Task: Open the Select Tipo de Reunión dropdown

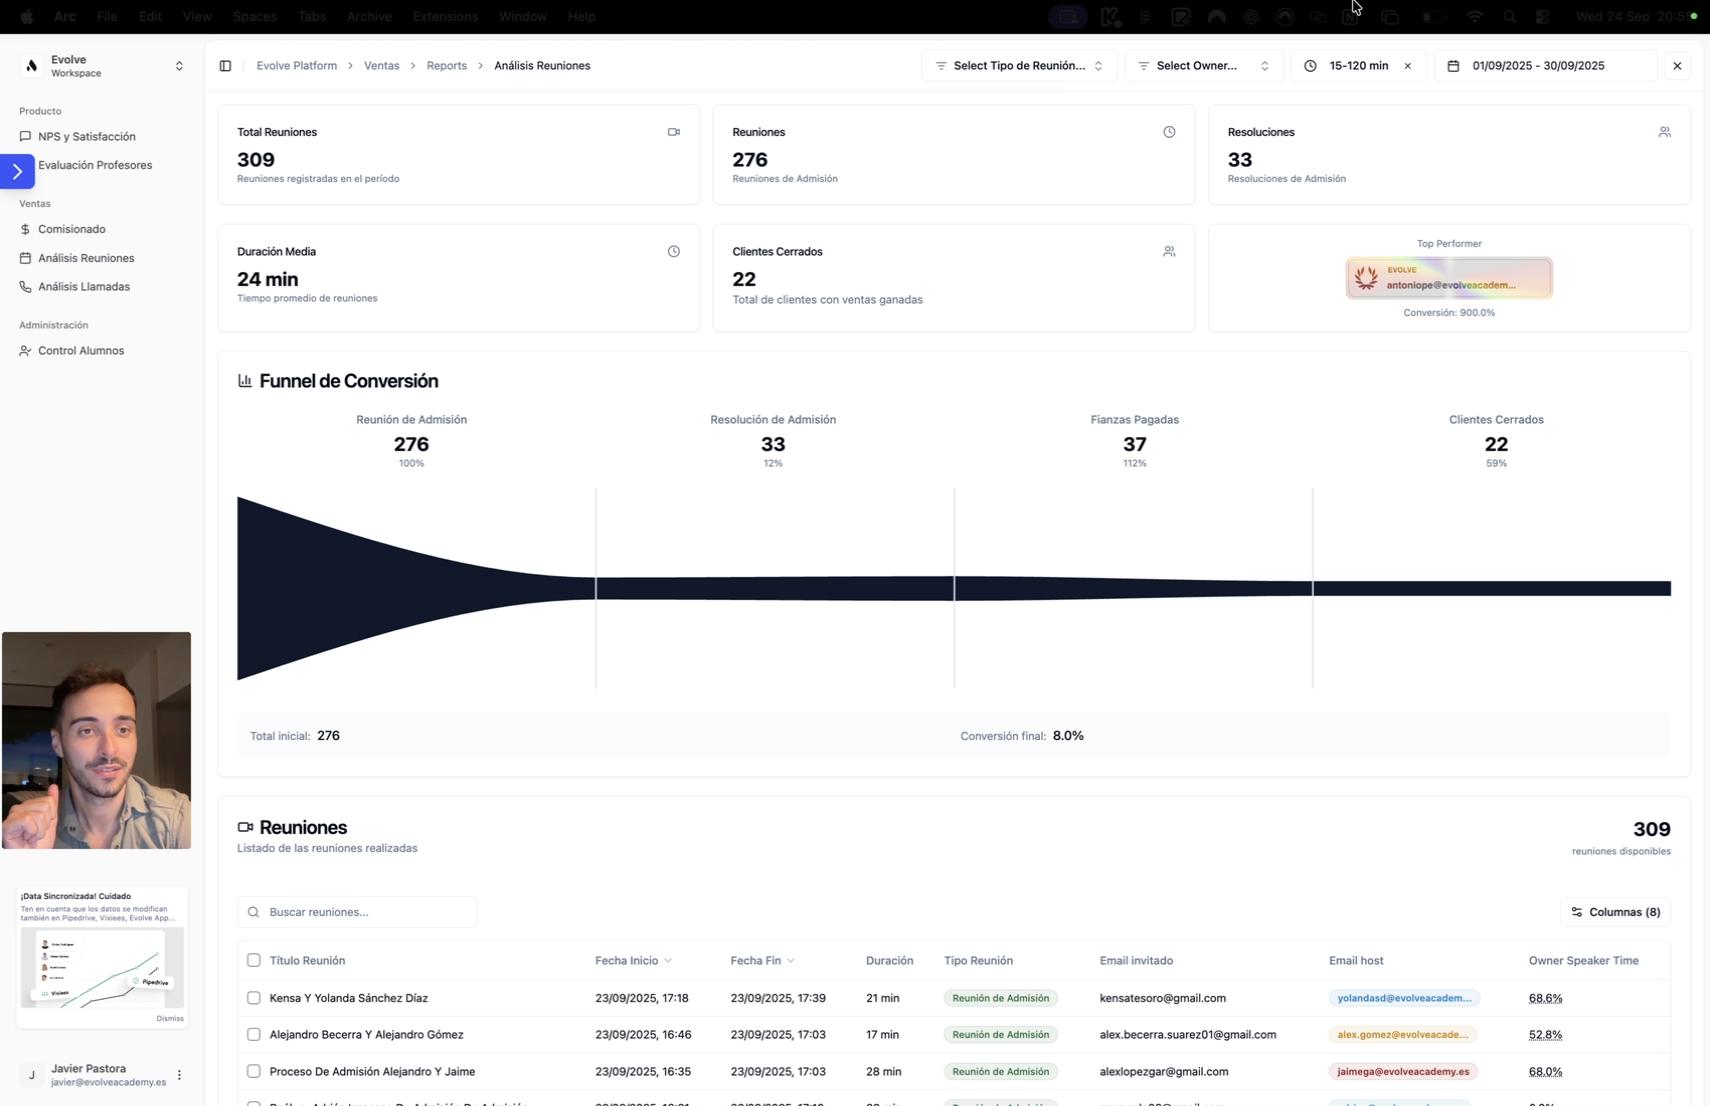Action: (x=1018, y=66)
